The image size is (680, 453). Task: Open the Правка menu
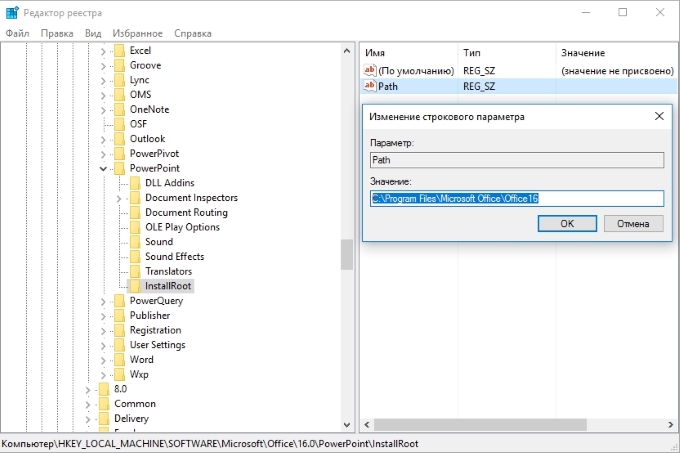coord(57,33)
